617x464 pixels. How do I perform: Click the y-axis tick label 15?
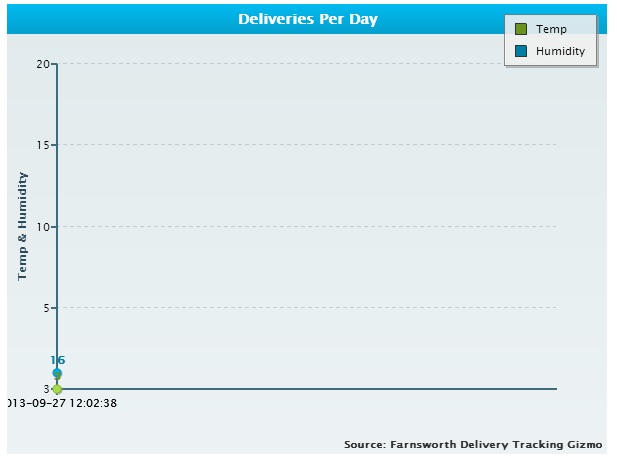tap(43, 145)
